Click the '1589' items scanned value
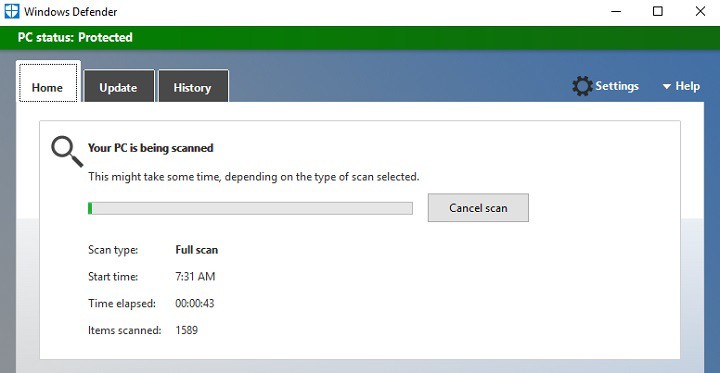720x373 pixels. coord(186,330)
